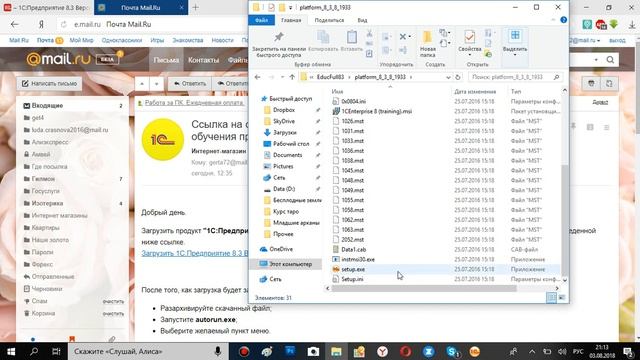Click the file list vertical scrollbar
Image resolution: width=640 pixels, height=360 pixels.
click(x=565, y=220)
